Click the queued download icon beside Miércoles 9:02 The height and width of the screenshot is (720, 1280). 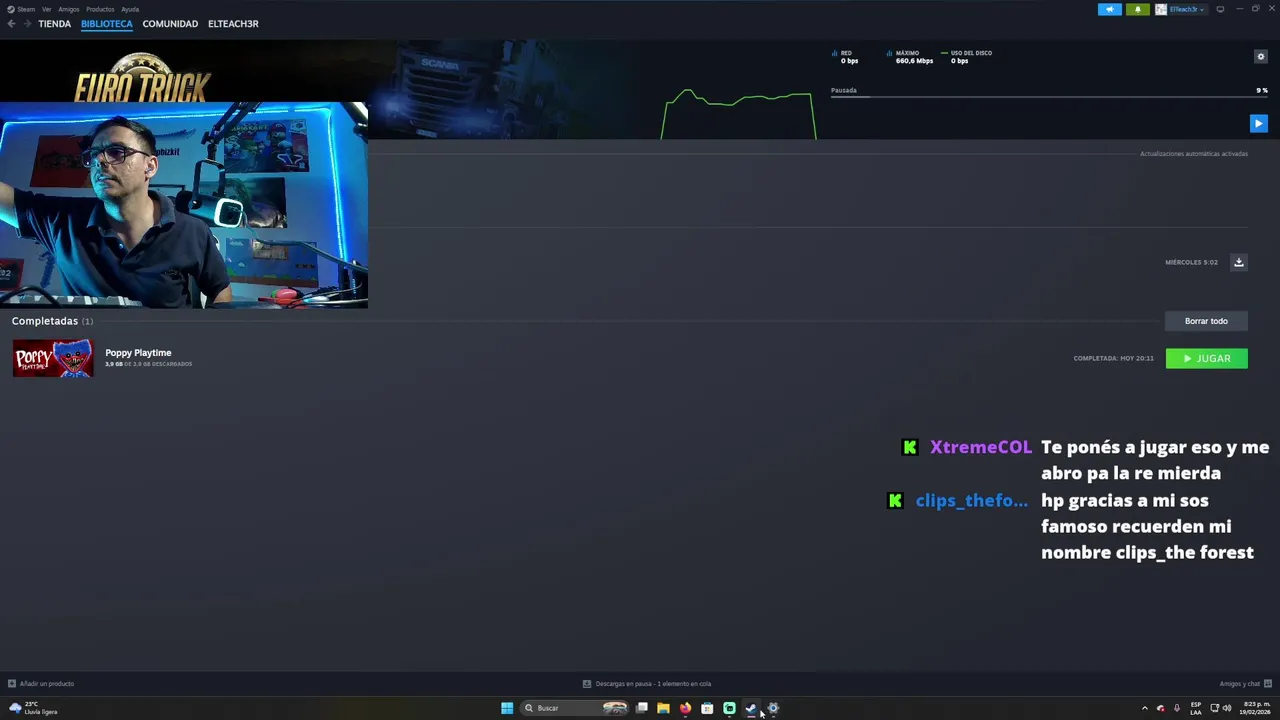1238,262
